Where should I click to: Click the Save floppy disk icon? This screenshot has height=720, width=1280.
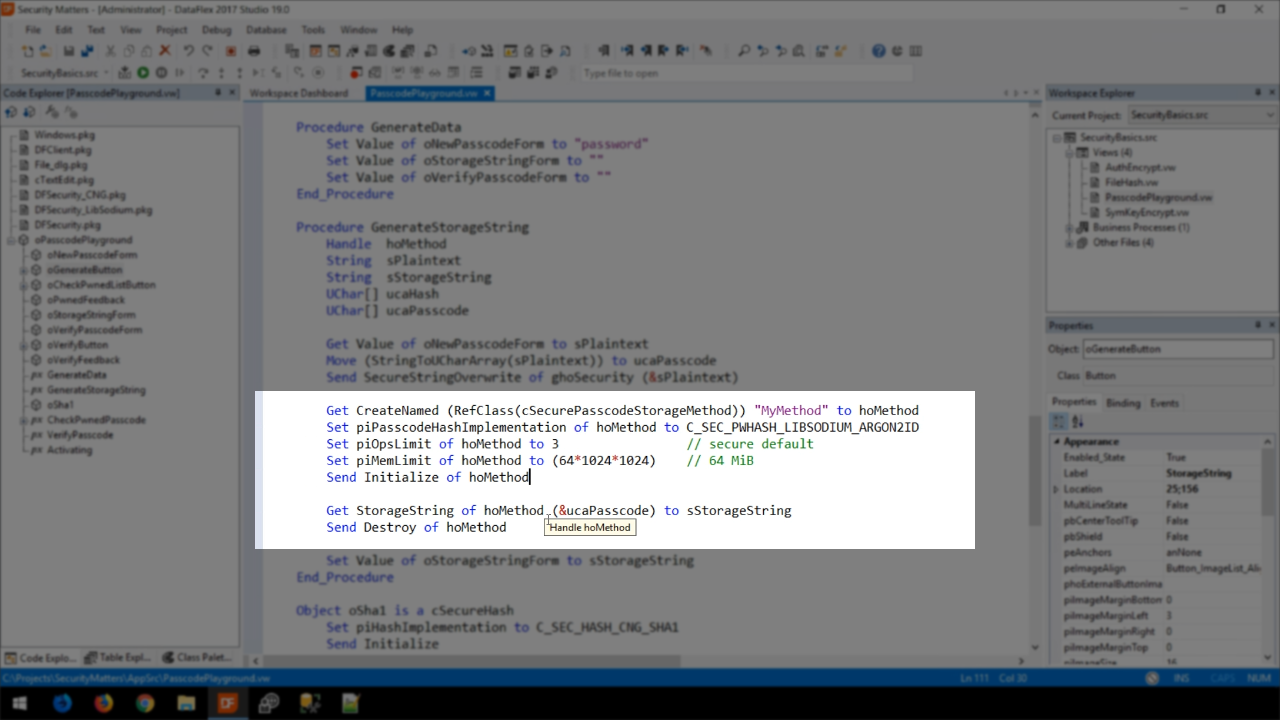[x=69, y=51]
